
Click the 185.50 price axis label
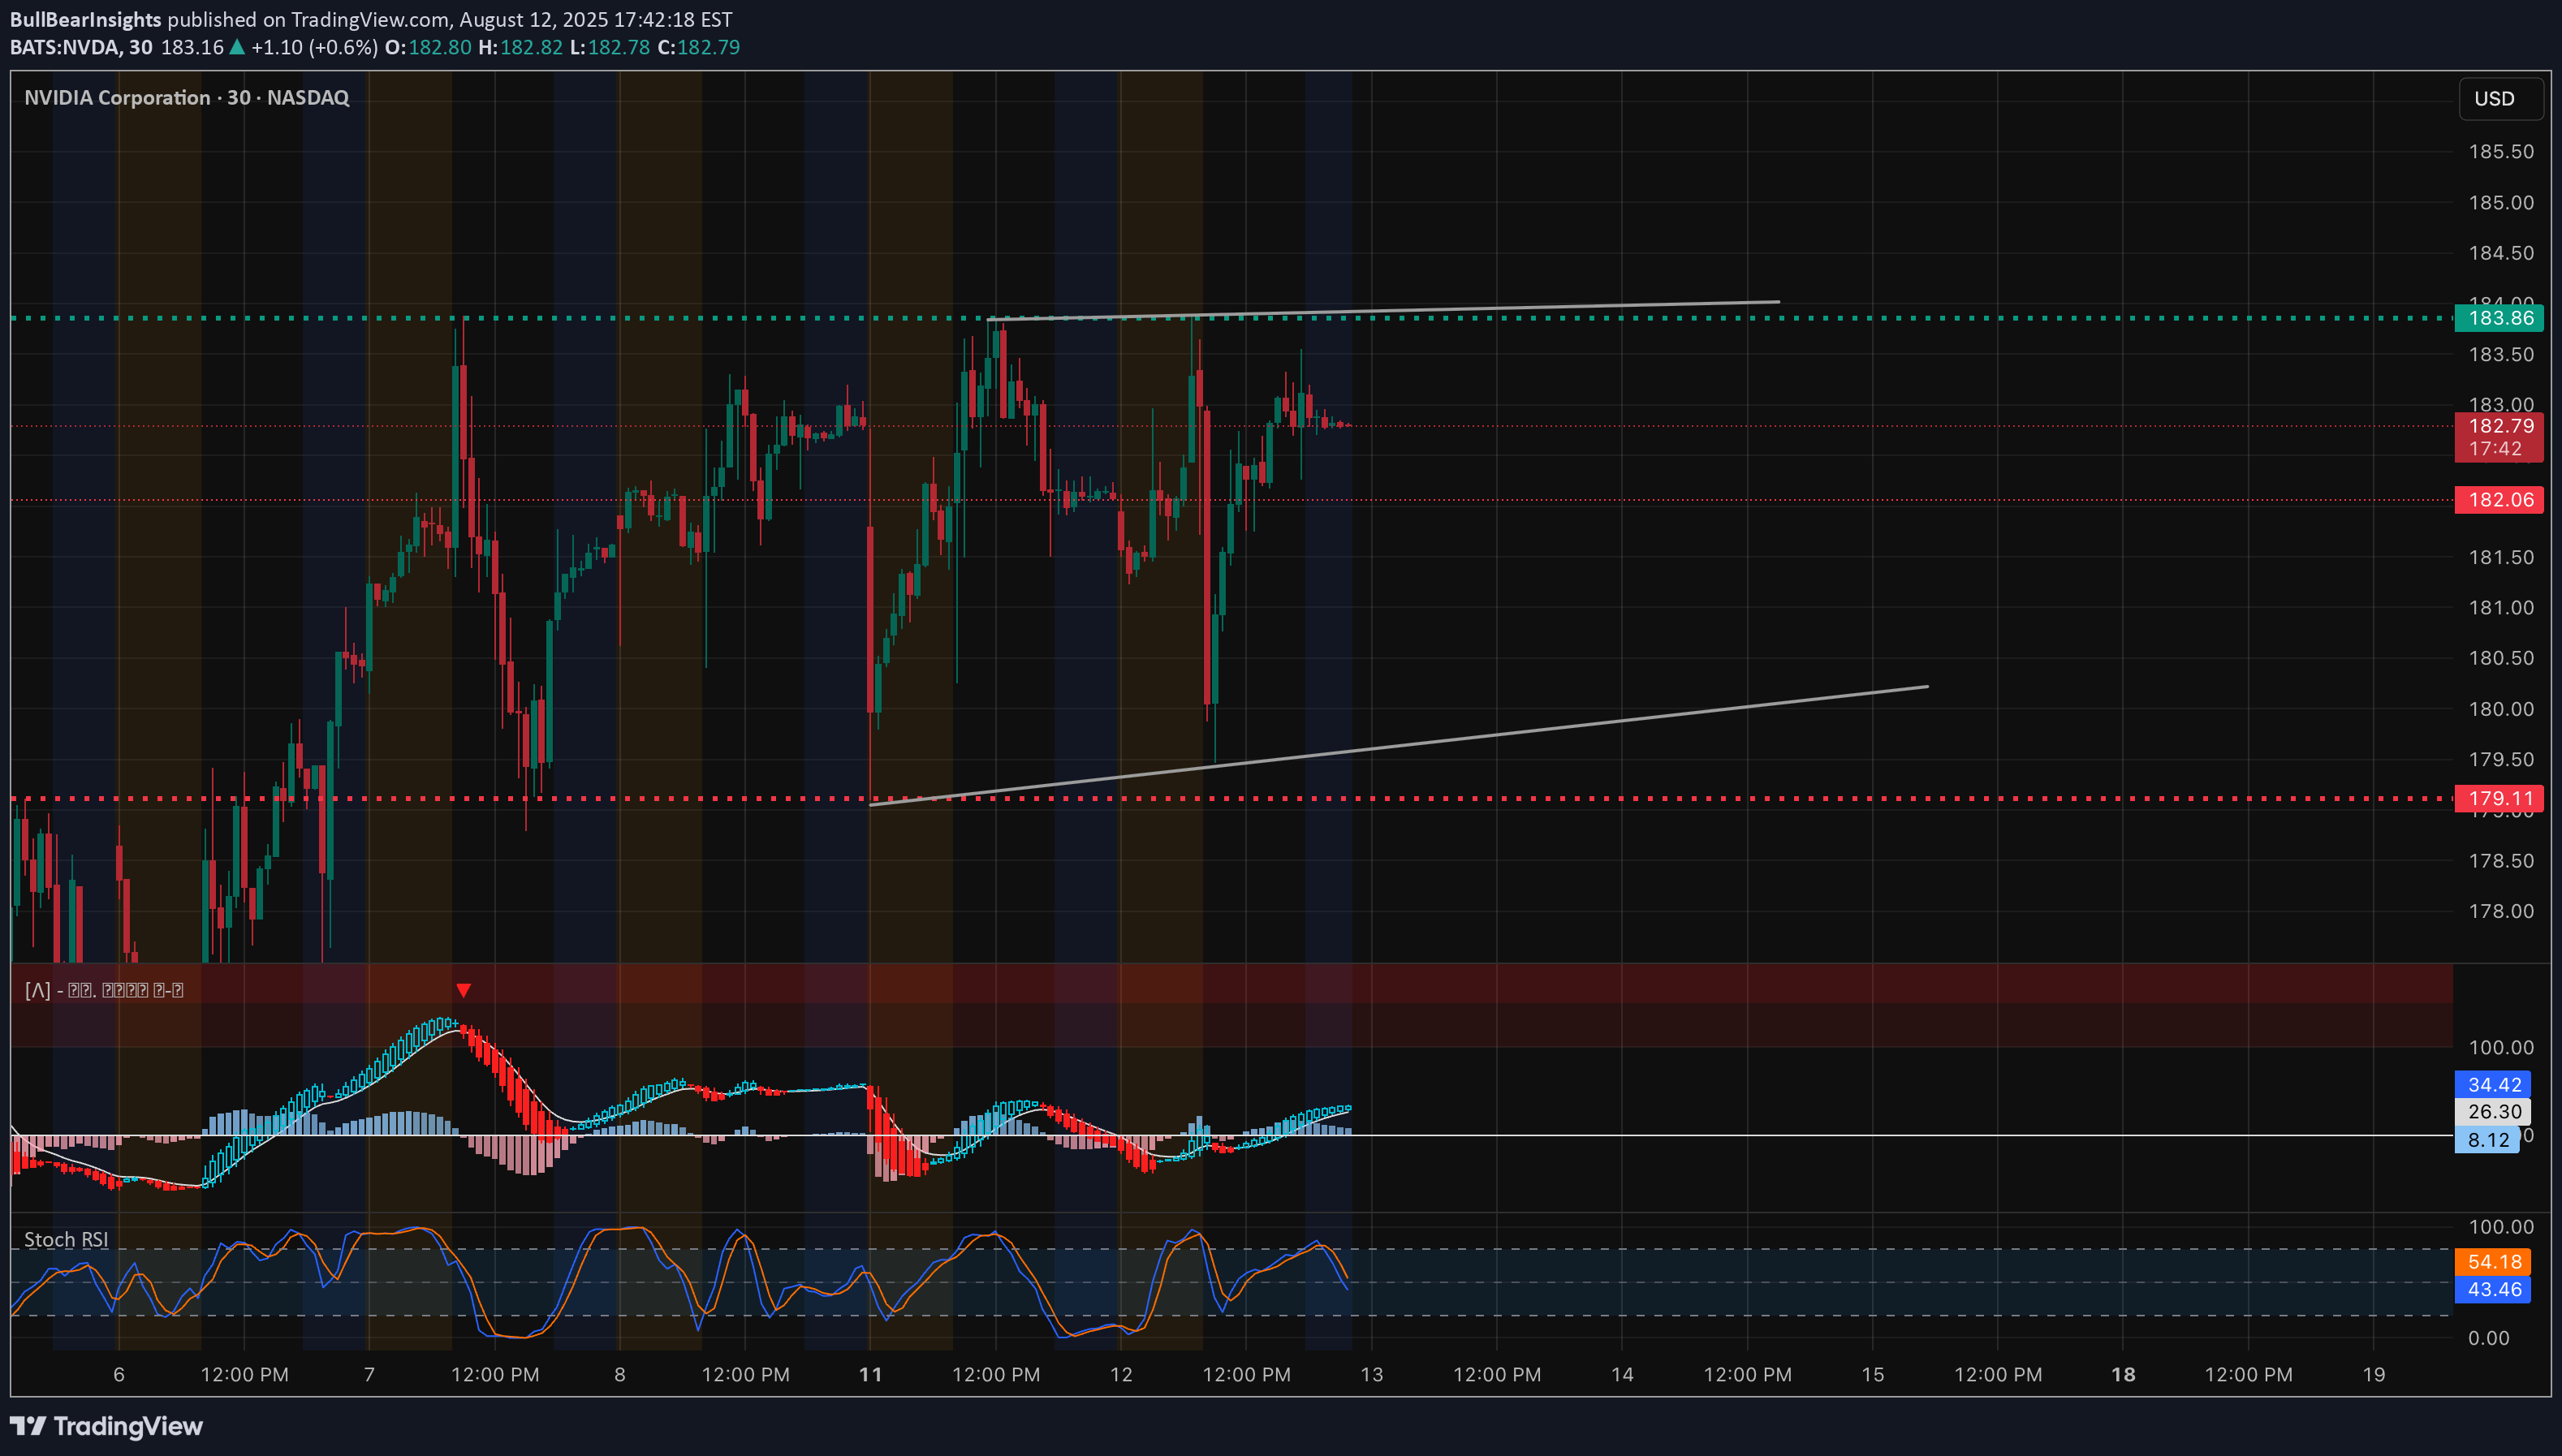point(2501,152)
